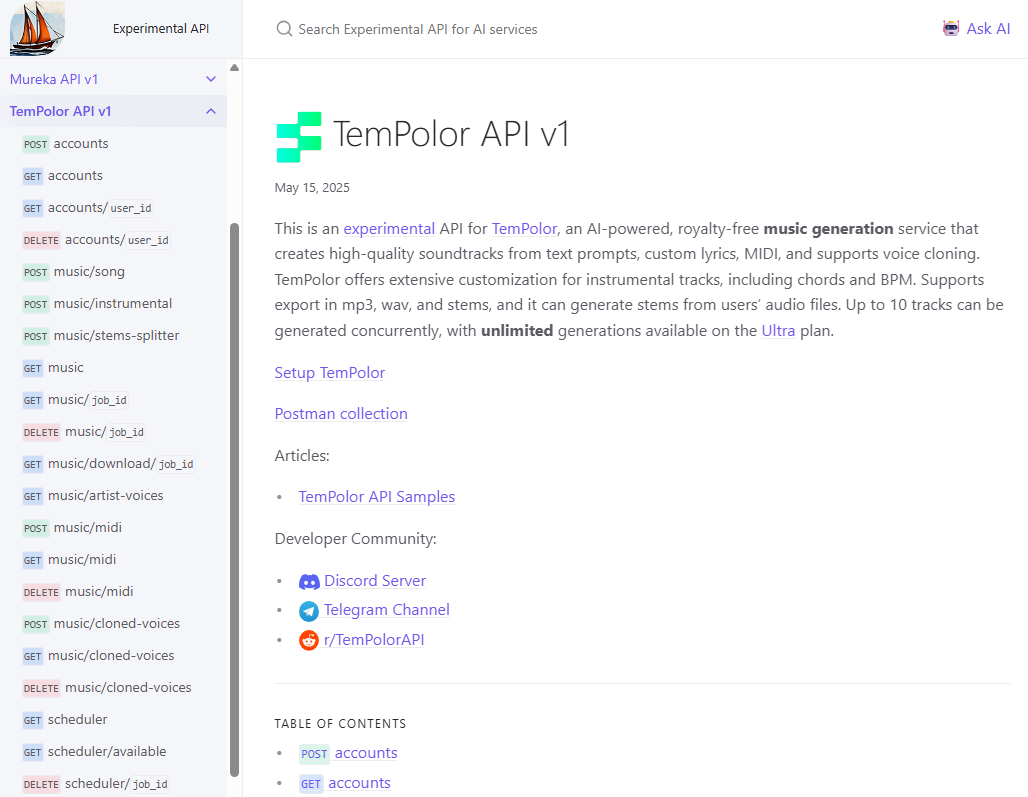
Task: Open DELETE music/job_id in sidebar
Action: (84, 432)
